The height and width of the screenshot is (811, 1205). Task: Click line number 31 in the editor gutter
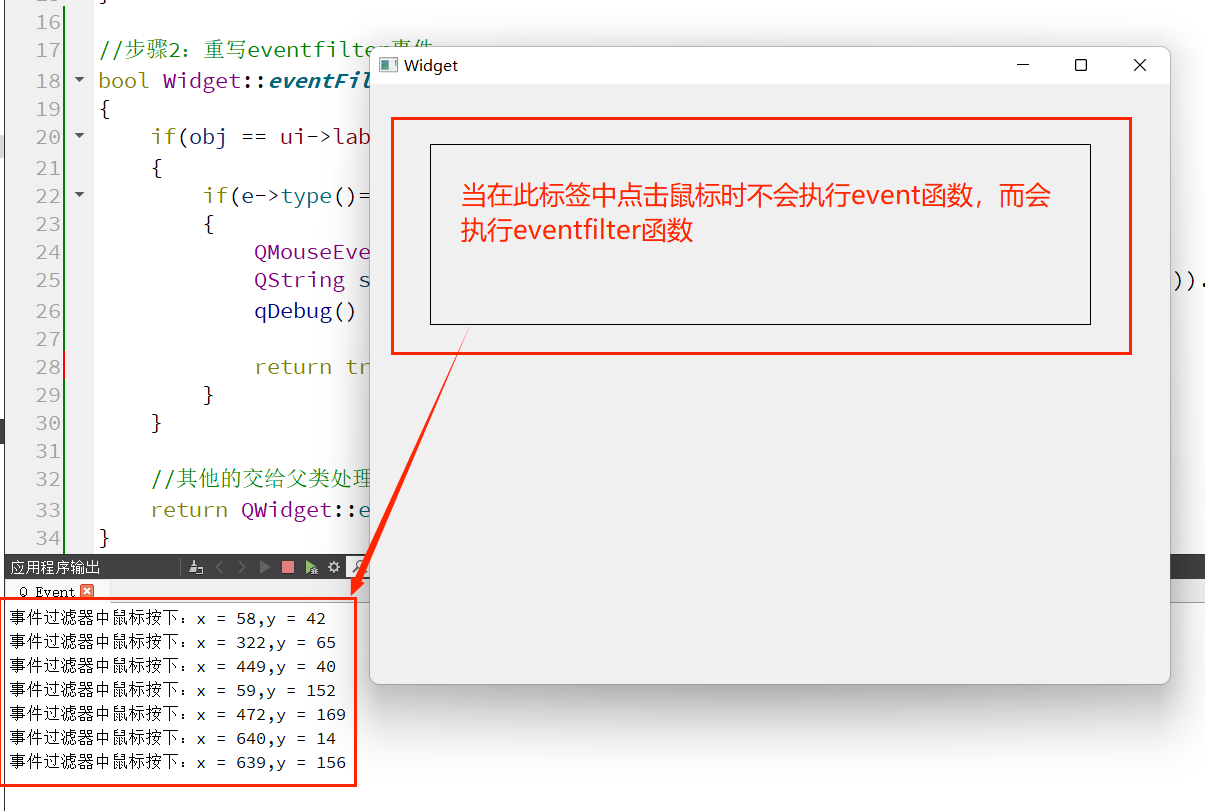[x=48, y=452]
